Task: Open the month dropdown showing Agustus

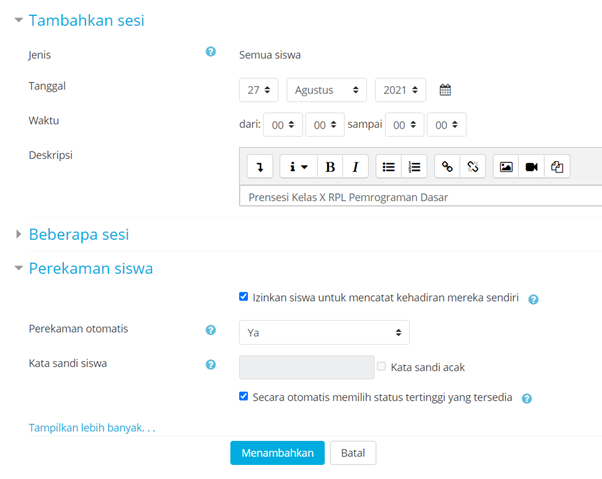Action: pyautogui.click(x=326, y=90)
